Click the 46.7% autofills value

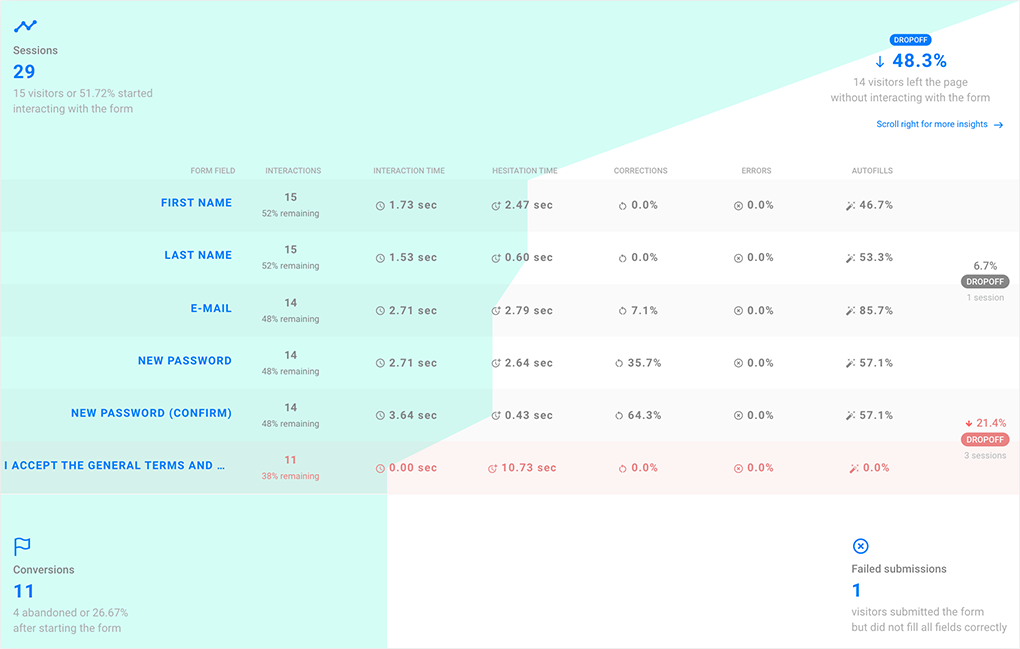point(876,205)
